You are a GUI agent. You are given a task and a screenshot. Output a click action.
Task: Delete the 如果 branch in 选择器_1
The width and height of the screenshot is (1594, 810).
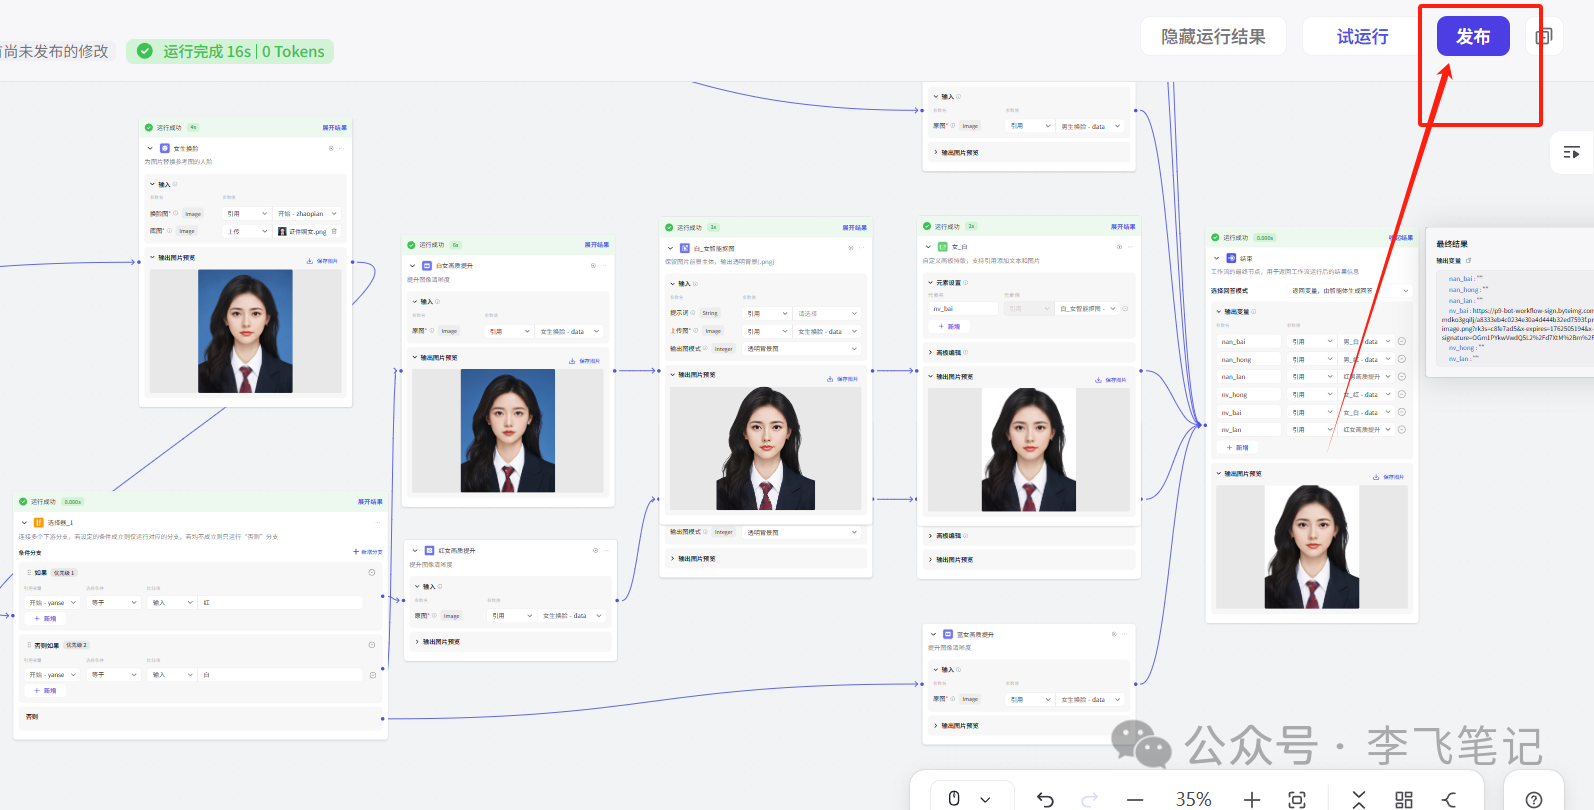click(x=372, y=573)
